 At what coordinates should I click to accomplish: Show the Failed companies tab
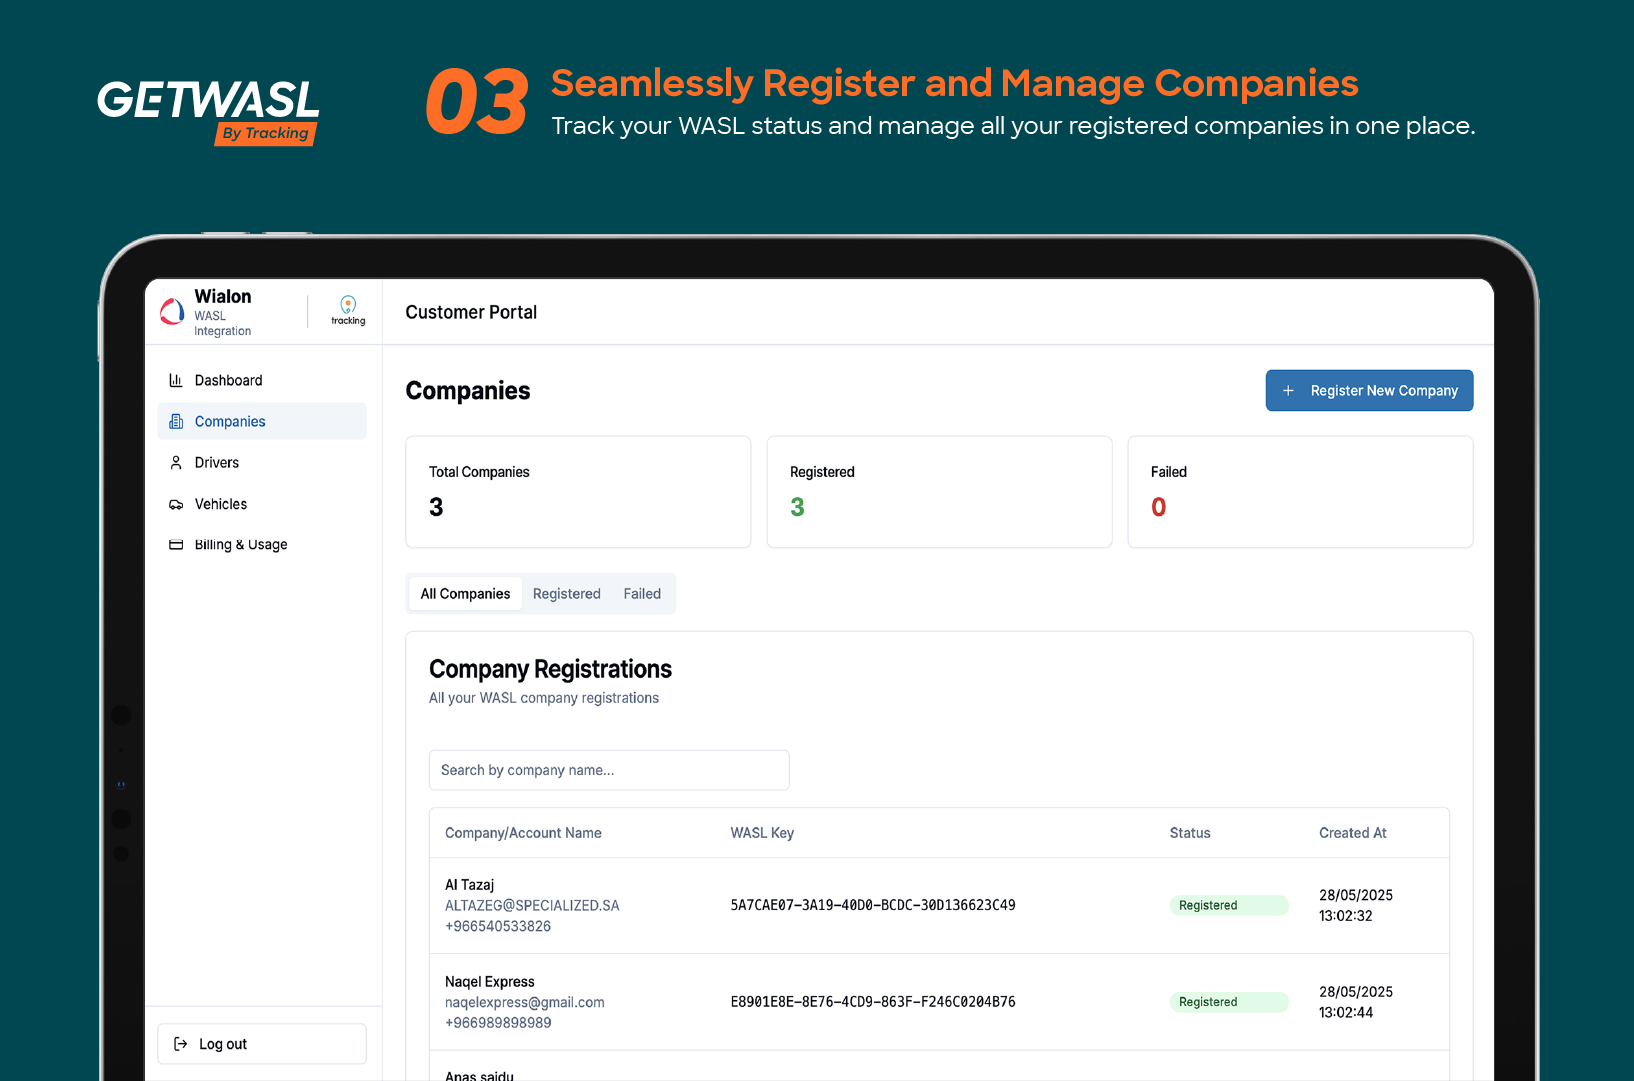642,594
